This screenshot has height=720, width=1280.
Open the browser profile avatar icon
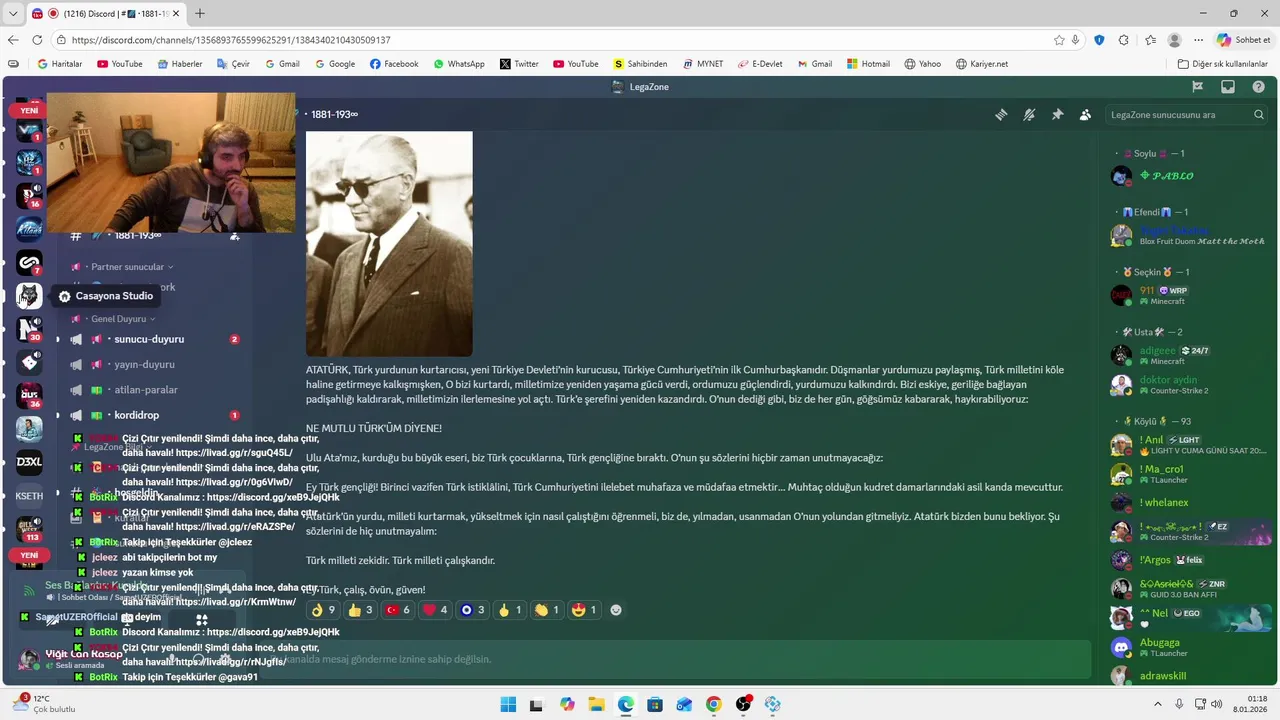[x=1174, y=40]
